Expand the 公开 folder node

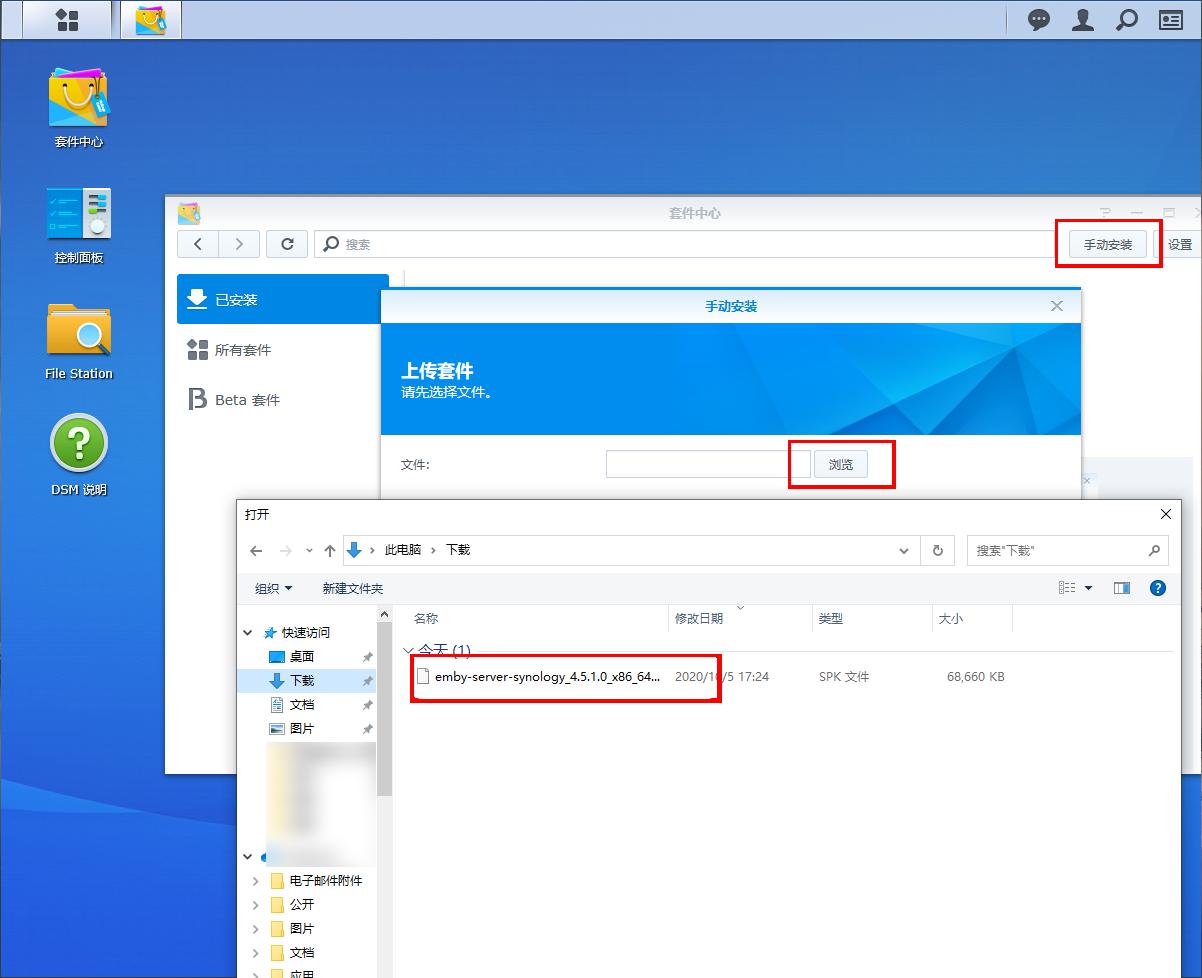point(255,905)
